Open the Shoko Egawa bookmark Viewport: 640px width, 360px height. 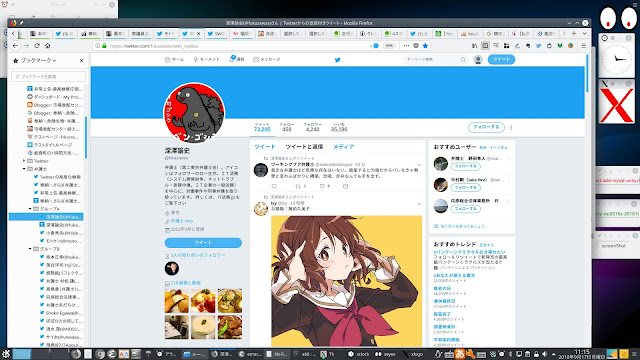click(x=60, y=313)
